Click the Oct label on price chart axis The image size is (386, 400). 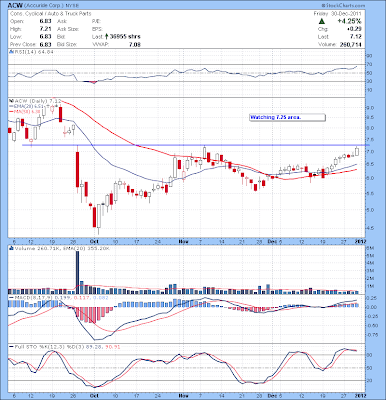click(94, 241)
